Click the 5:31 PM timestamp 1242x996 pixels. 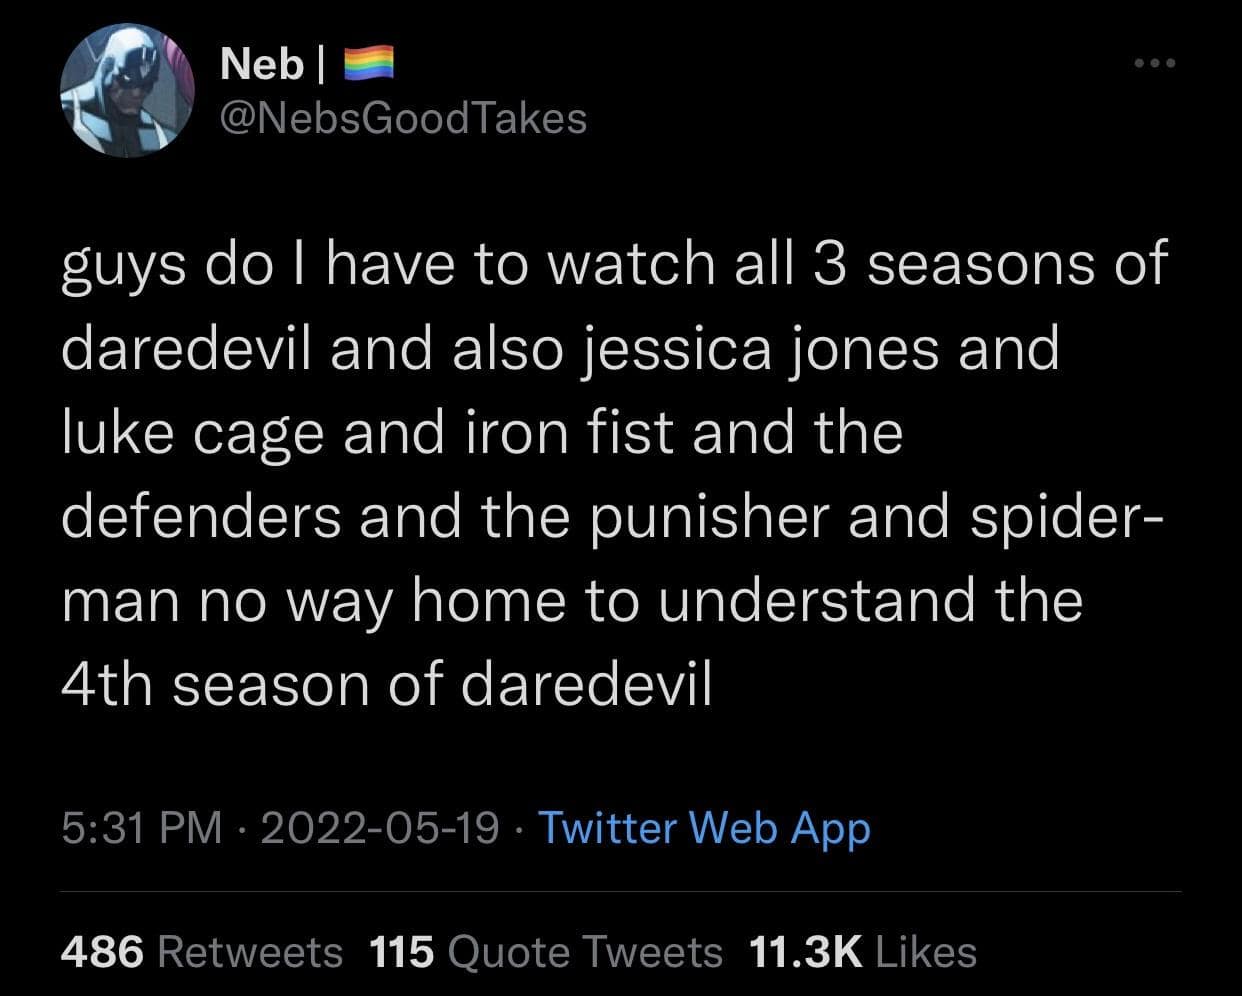pyautogui.click(x=141, y=828)
